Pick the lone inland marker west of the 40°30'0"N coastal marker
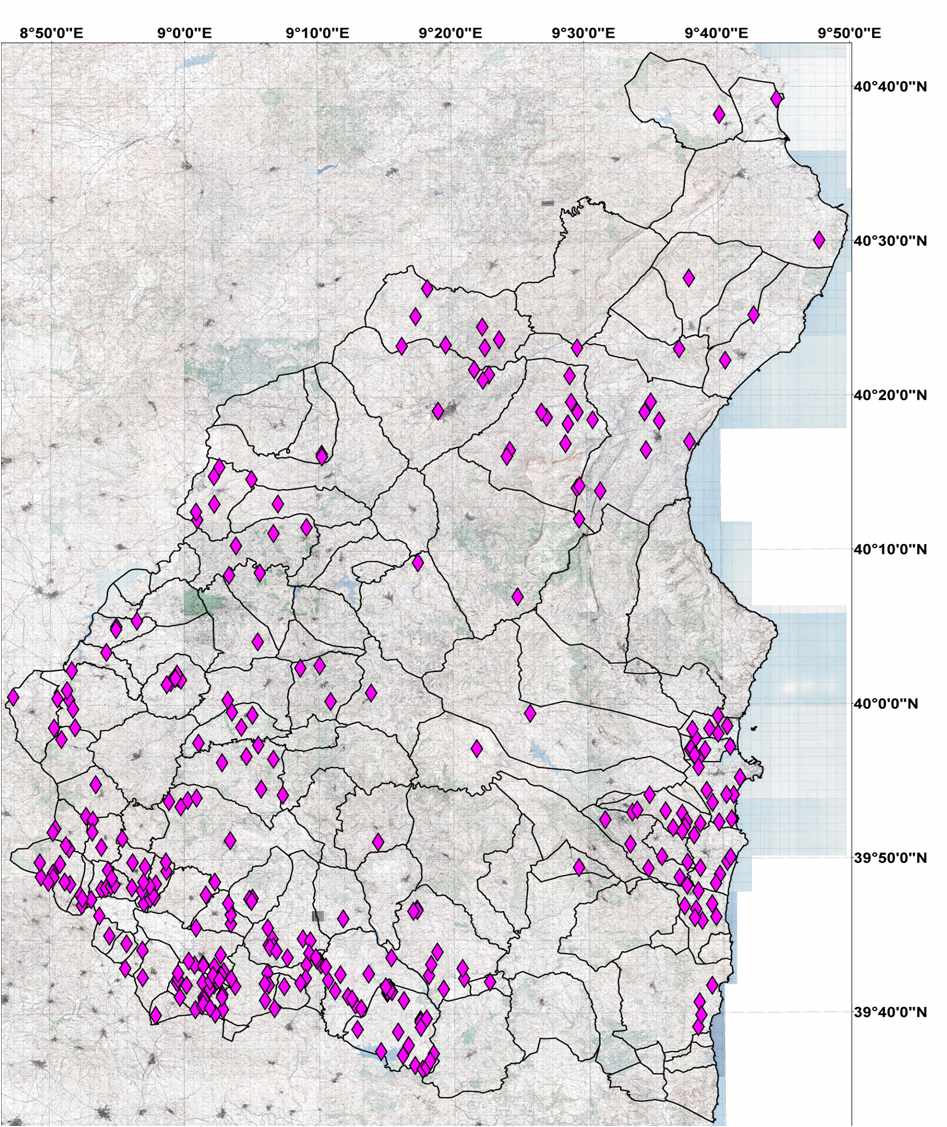Image resolution: width=947 pixels, height=1127 pixels. (688, 278)
